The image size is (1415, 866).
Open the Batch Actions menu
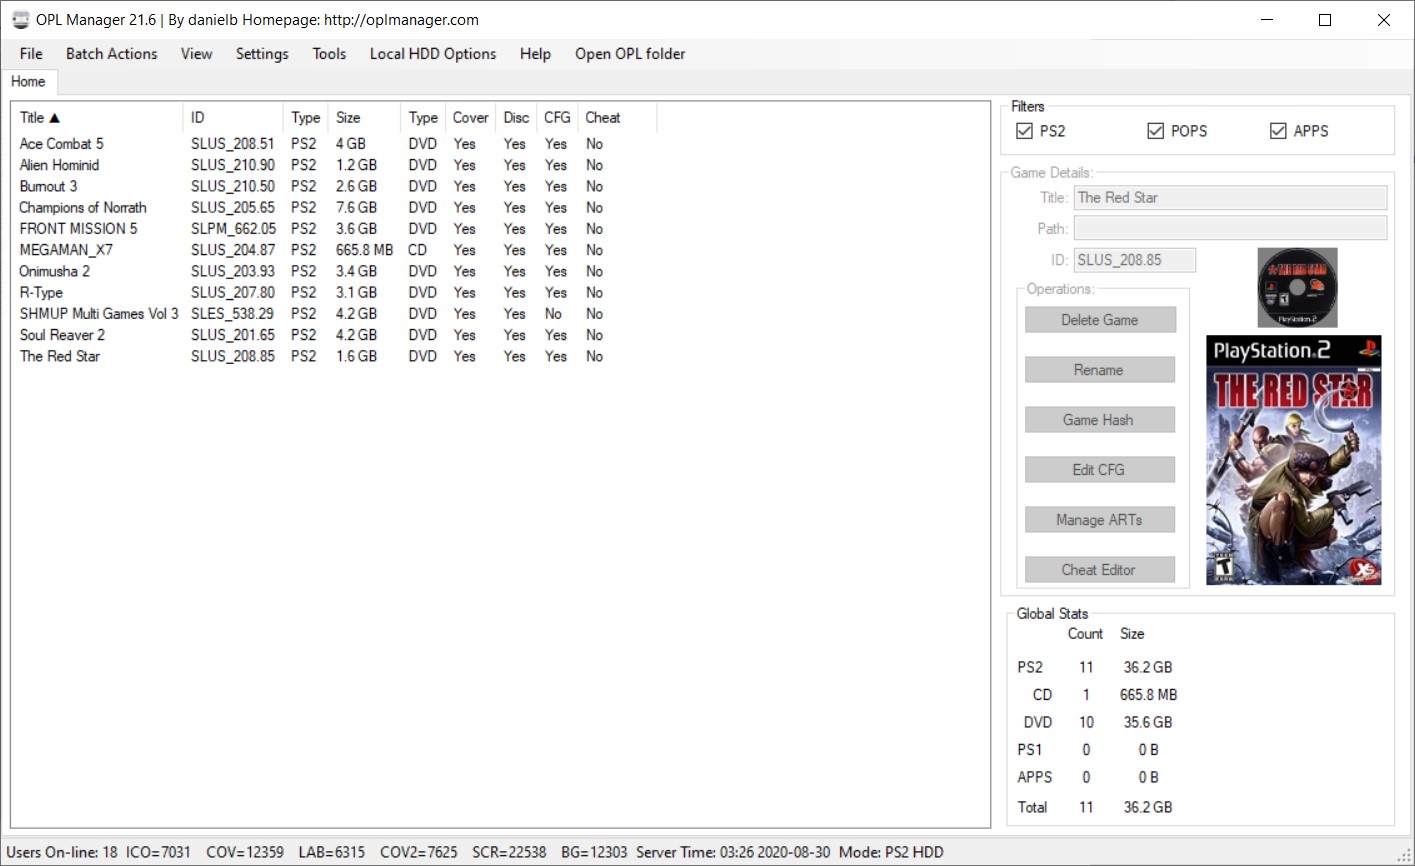pyautogui.click(x=112, y=54)
